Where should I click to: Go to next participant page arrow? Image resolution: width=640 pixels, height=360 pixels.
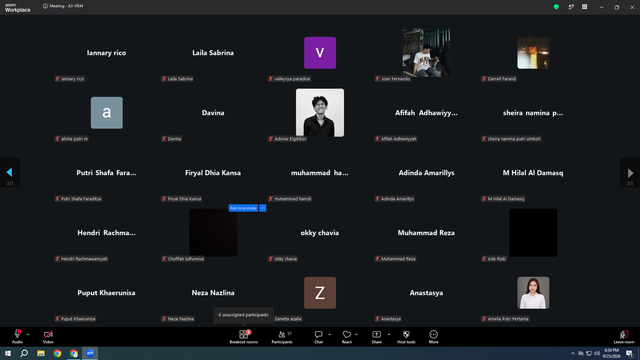tap(630, 173)
